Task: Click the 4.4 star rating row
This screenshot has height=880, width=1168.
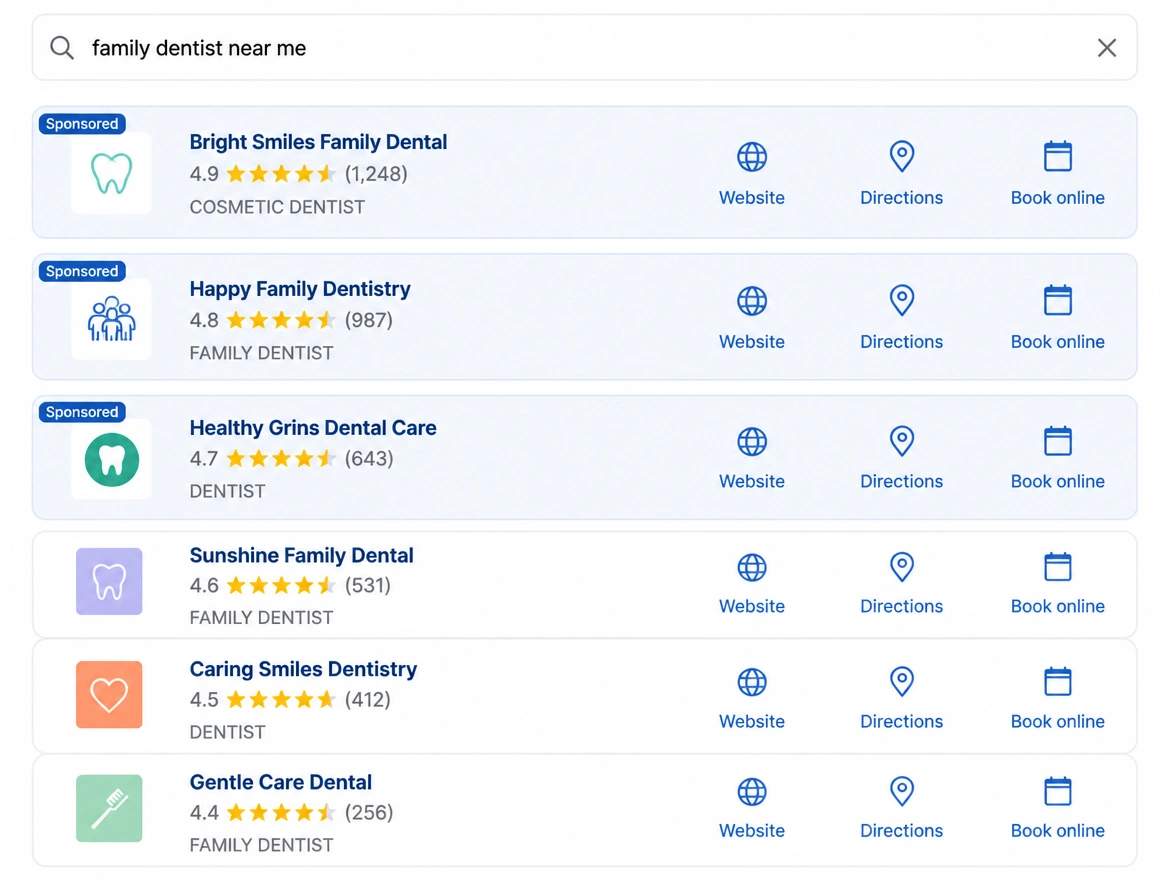Action: coord(291,812)
